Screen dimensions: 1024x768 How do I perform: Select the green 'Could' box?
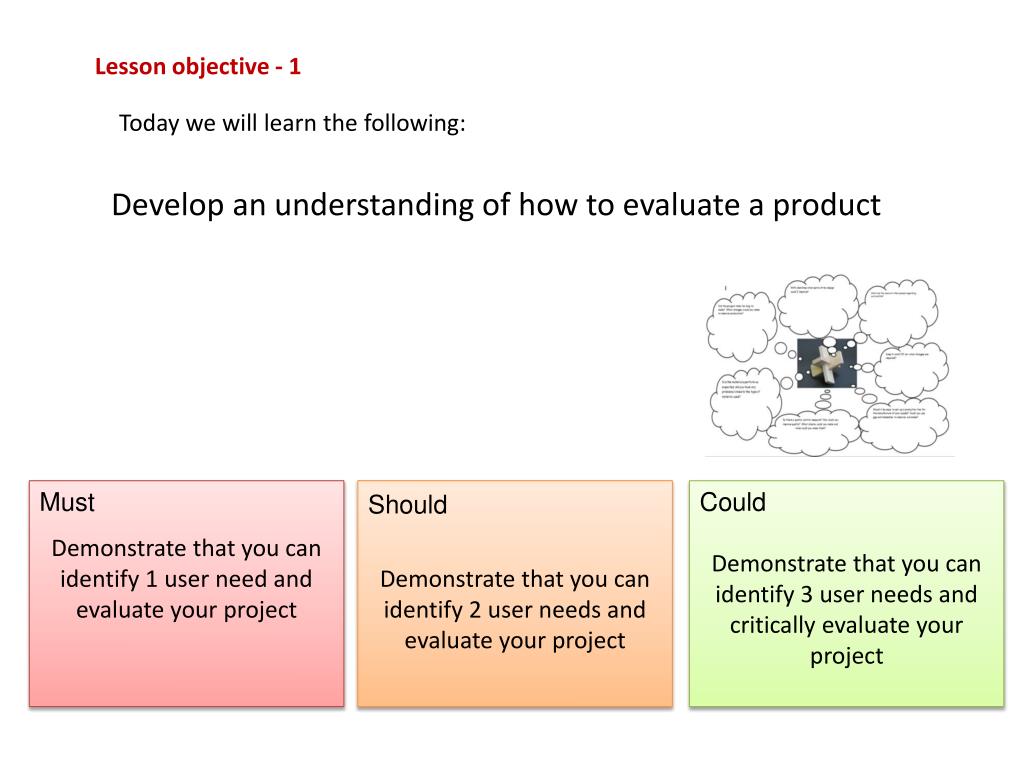point(846,594)
